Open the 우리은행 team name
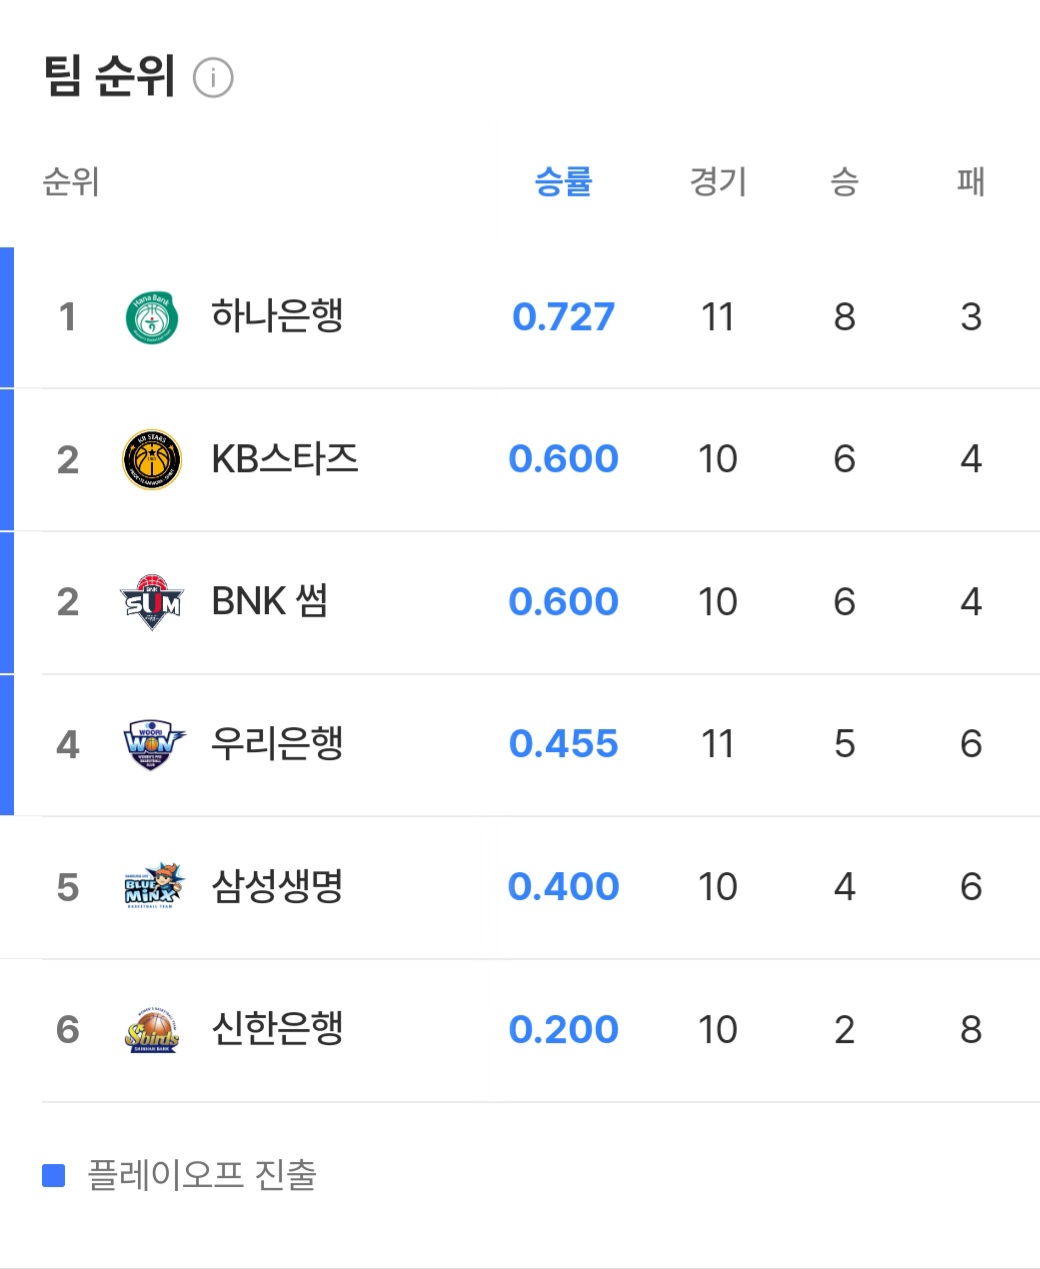Image resolution: width=1040 pixels, height=1269 pixels. [277, 744]
